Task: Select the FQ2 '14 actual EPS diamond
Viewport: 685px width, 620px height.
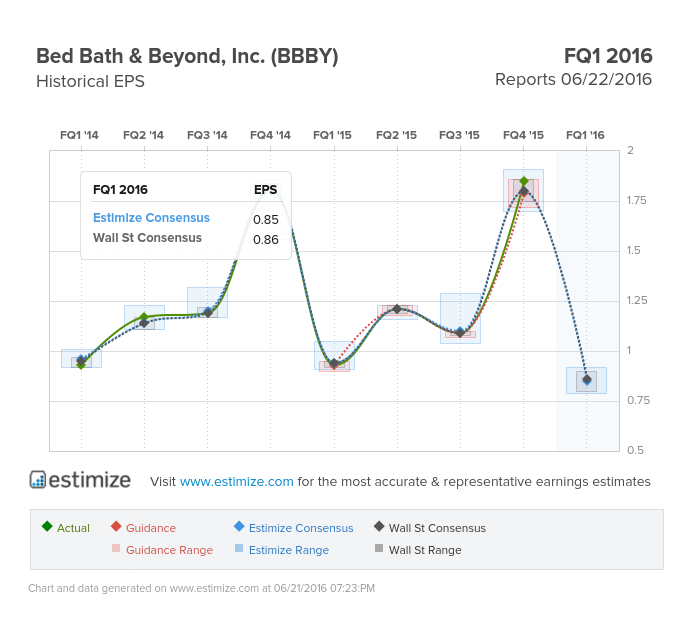Action: click(144, 317)
